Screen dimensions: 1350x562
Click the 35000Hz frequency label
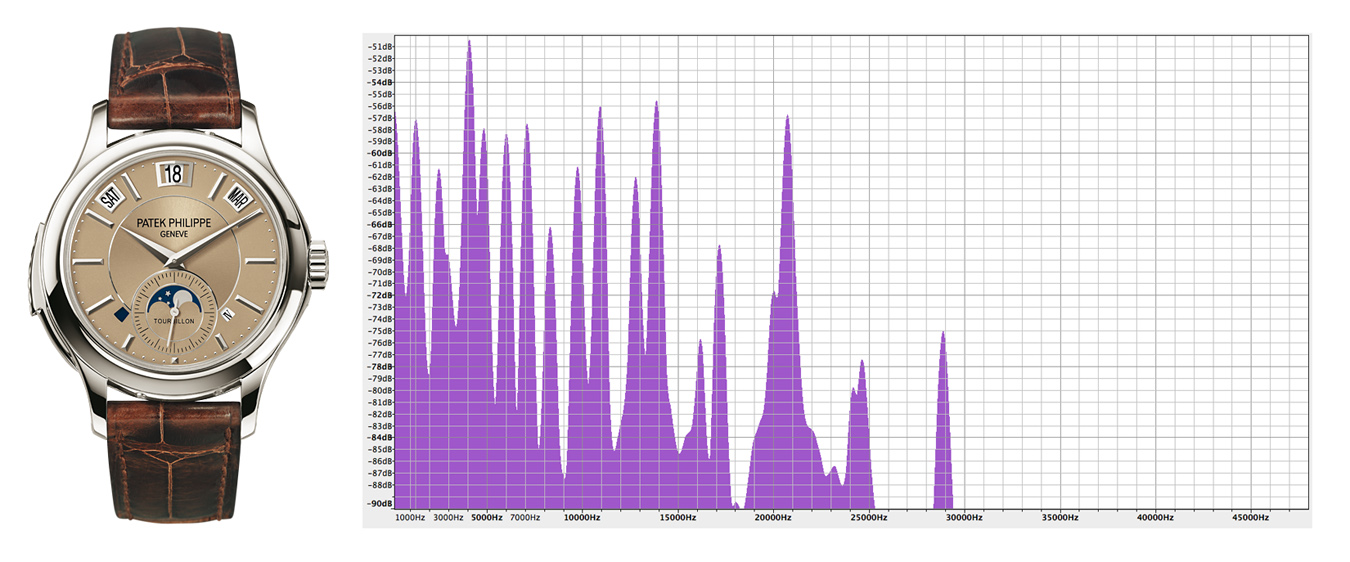click(x=1059, y=518)
